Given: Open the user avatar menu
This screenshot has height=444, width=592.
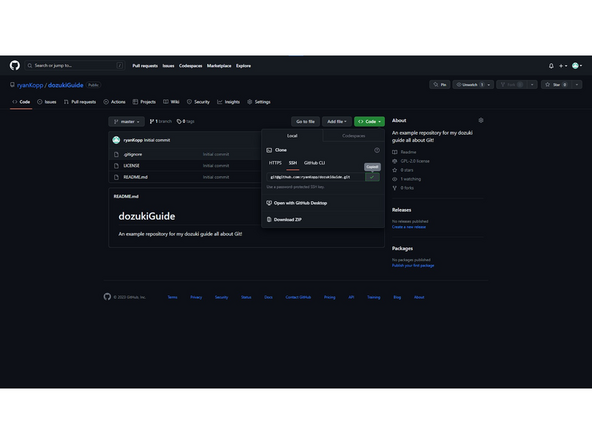Looking at the screenshot, I should click(x=577, y=66).
